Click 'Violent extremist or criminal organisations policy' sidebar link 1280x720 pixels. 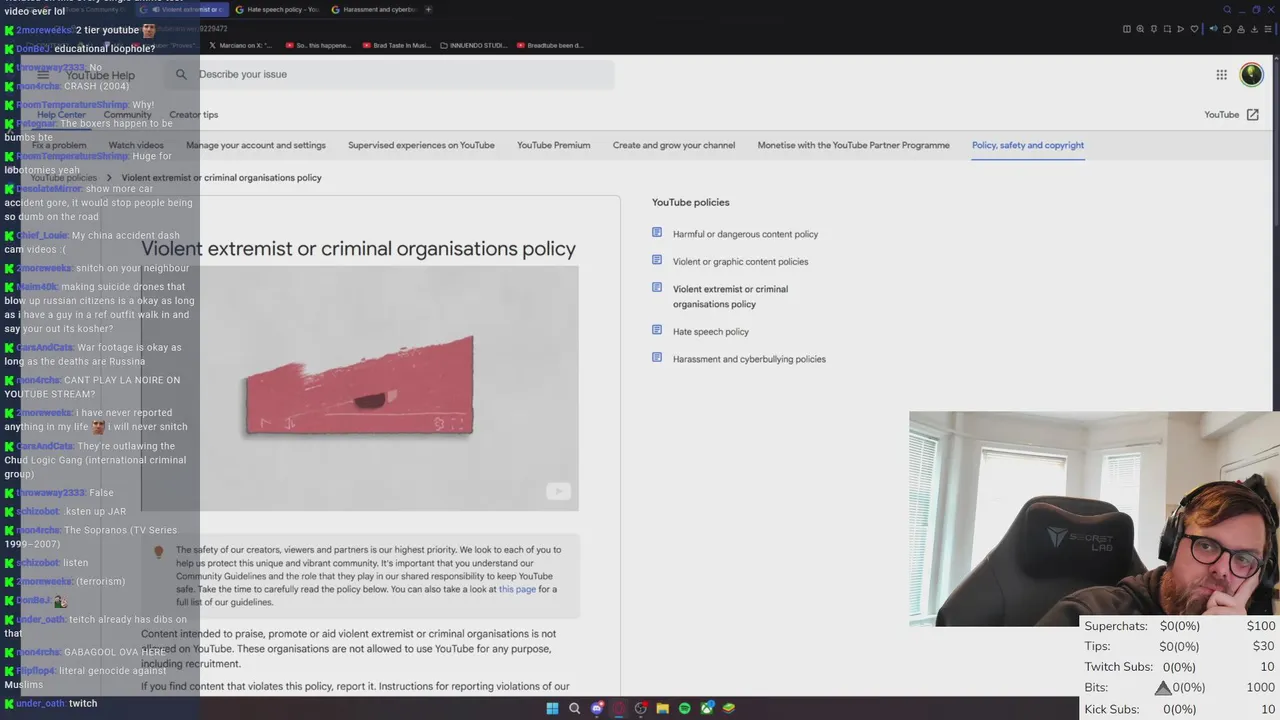pyautogui.click(x=730, y=296)
